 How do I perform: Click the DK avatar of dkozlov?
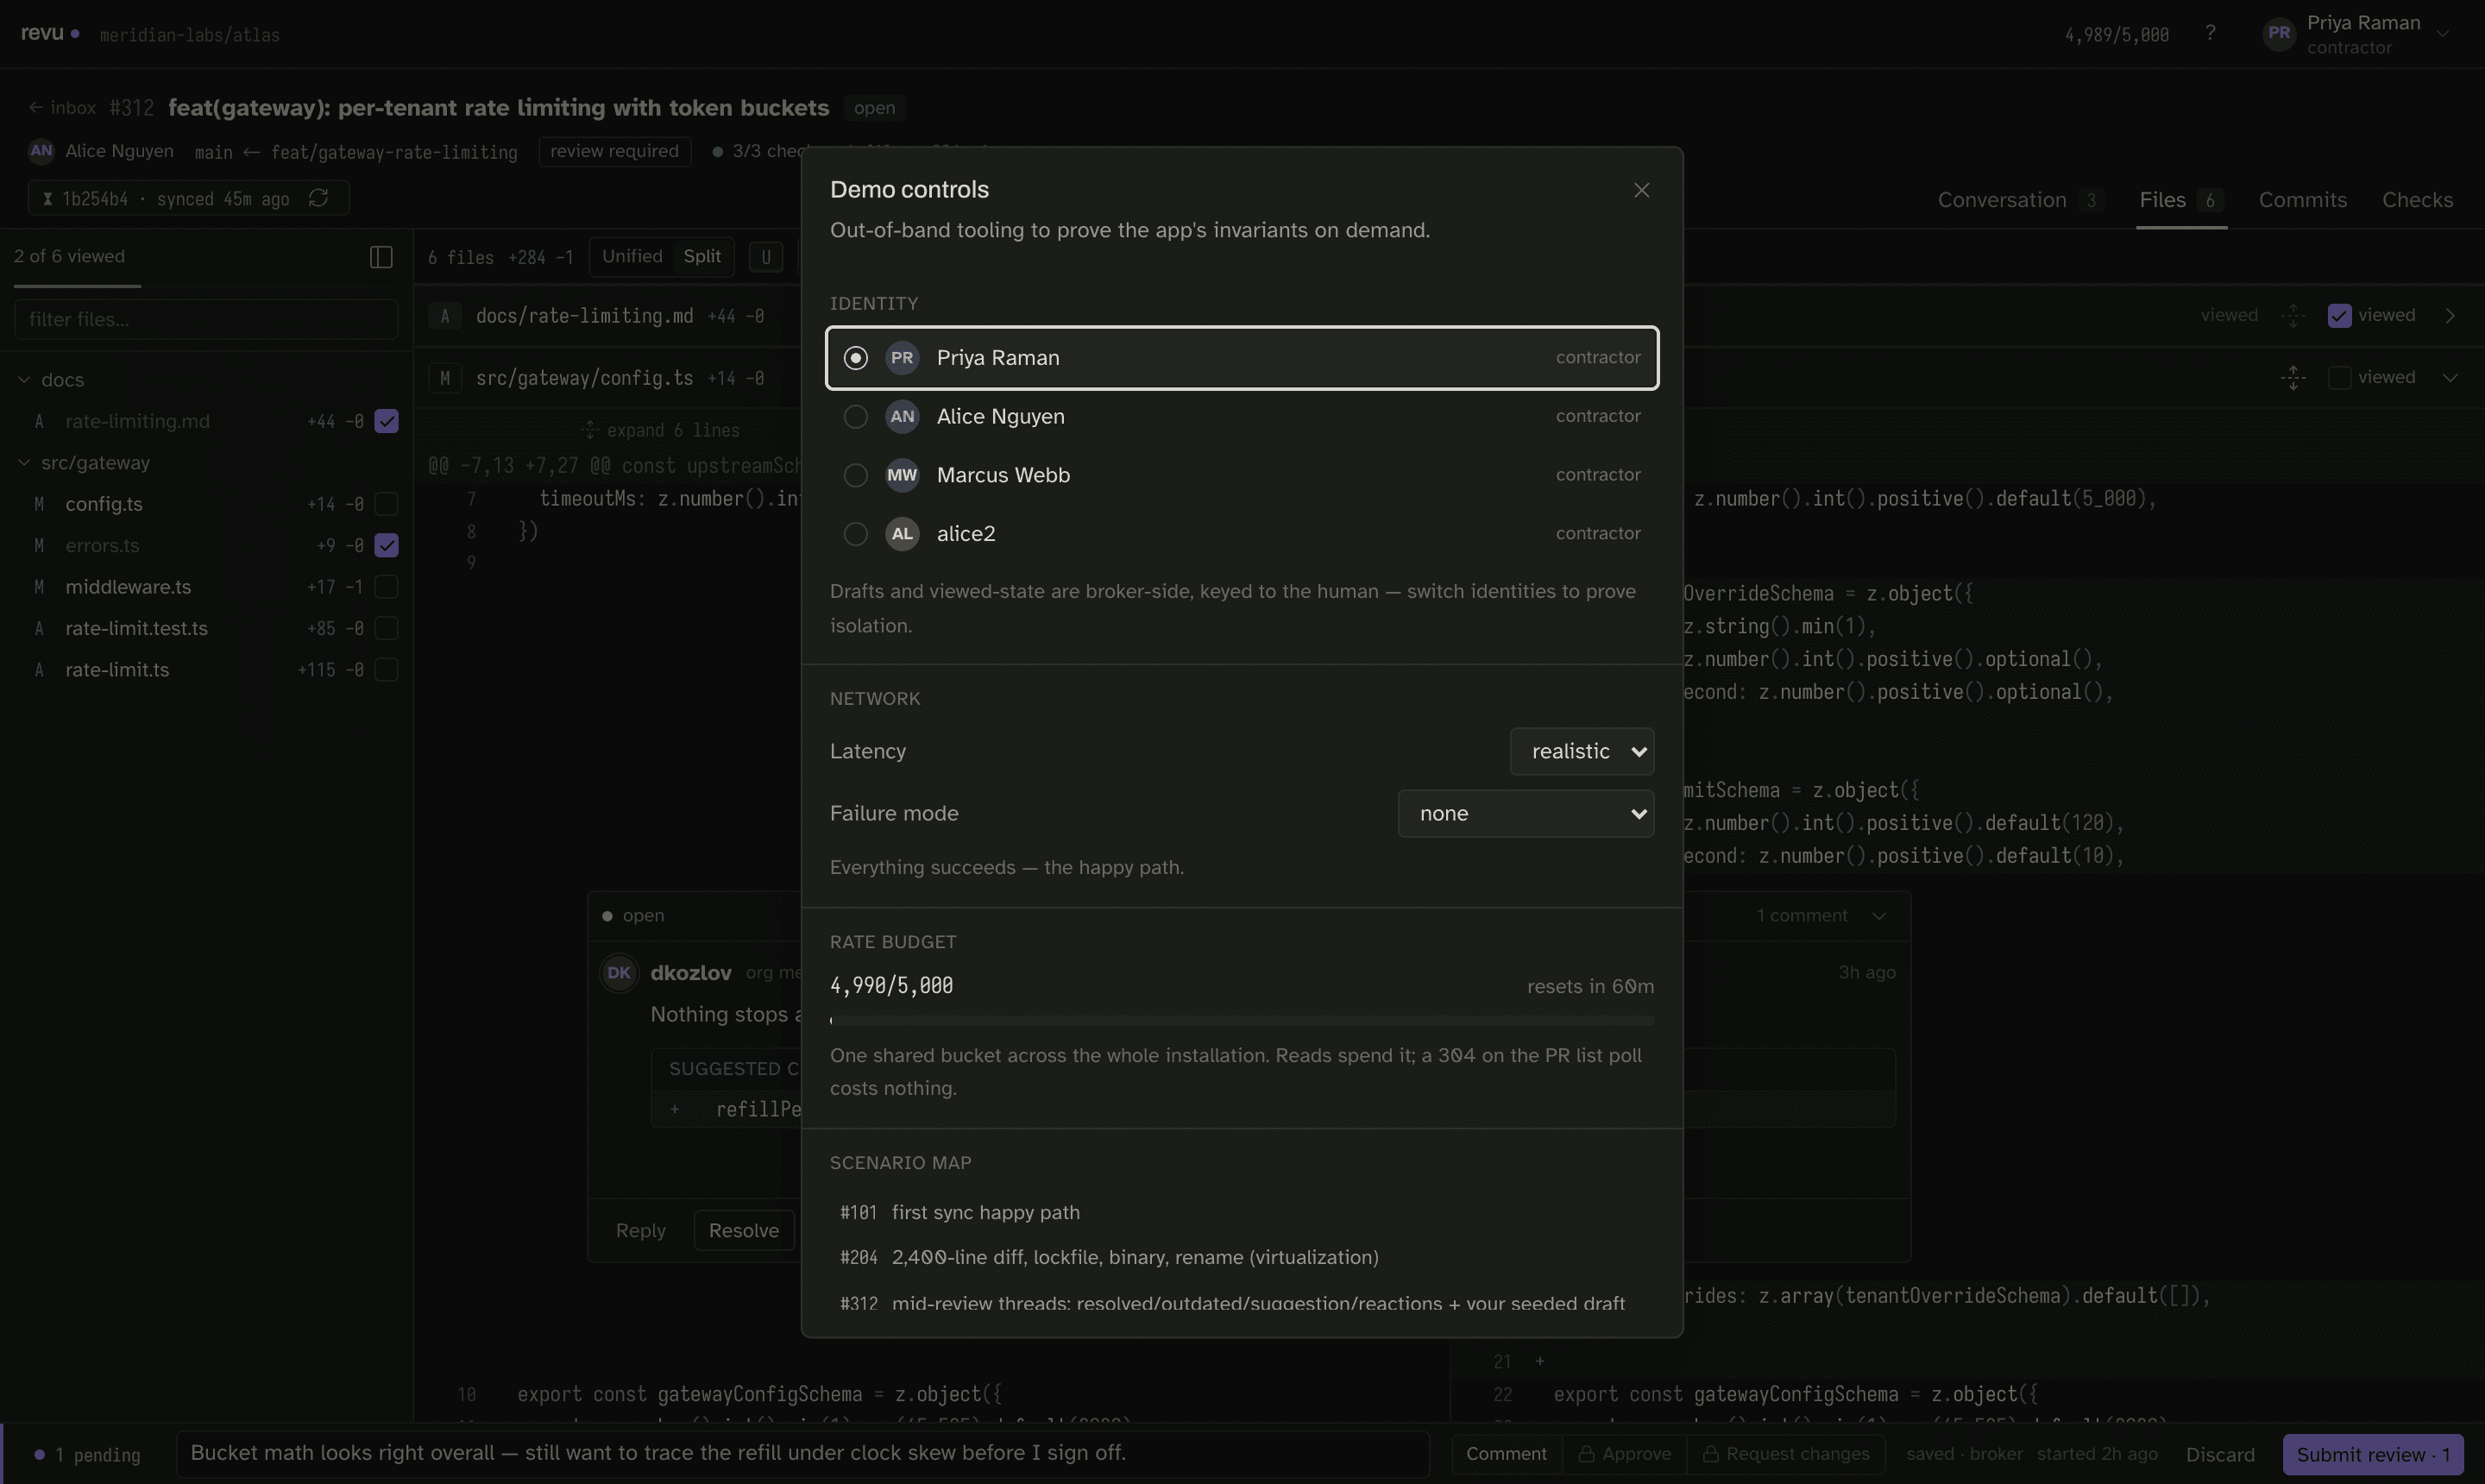[619, 973]
